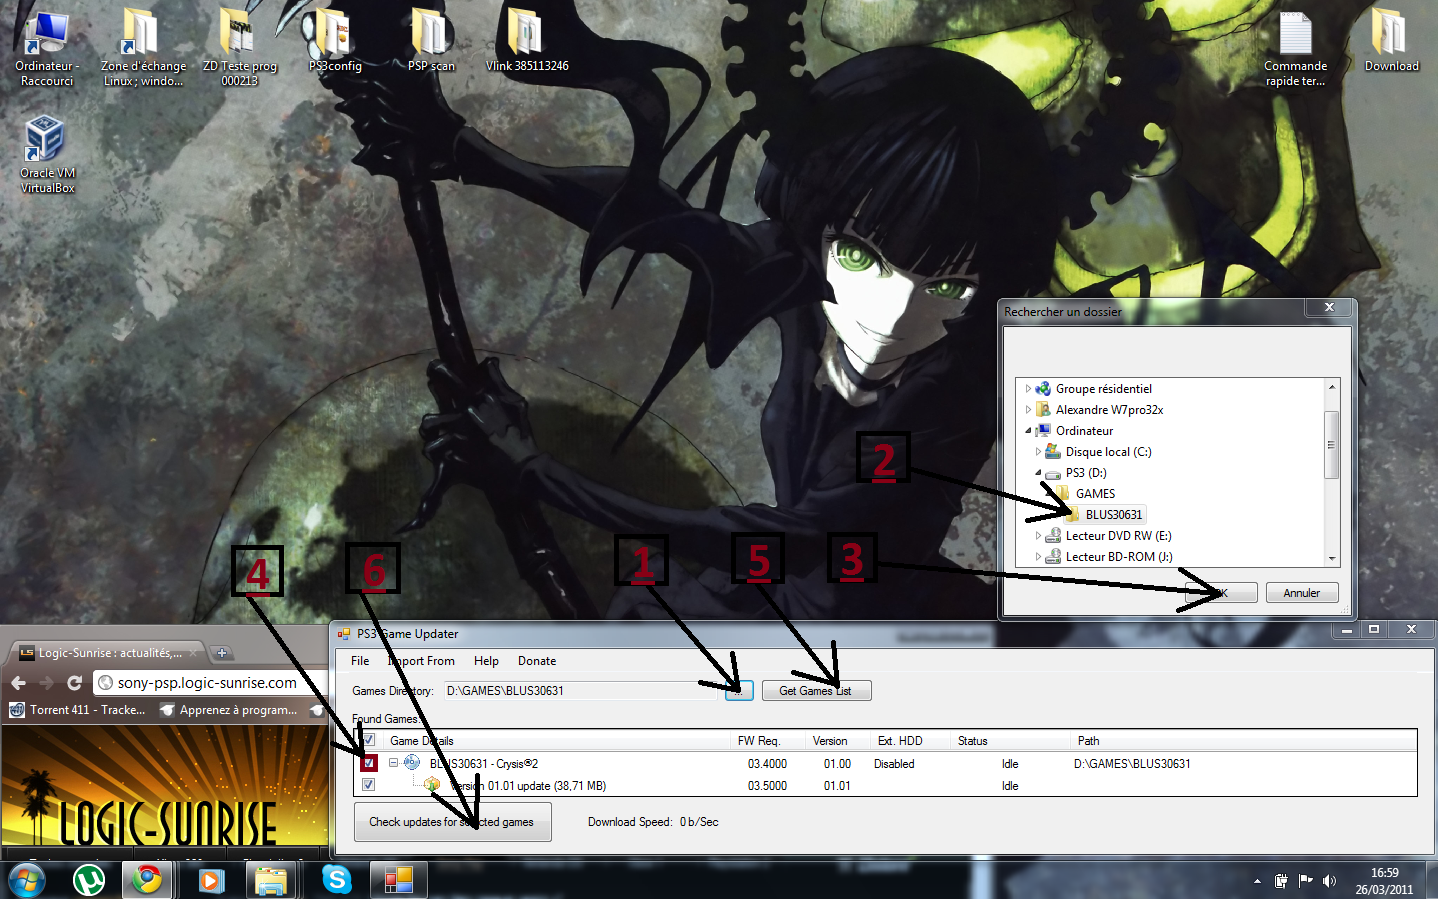Screen dimensions: 1438x899
Task: Select the ZD Teste prog desktop folder
Action: tap(239, 48)
